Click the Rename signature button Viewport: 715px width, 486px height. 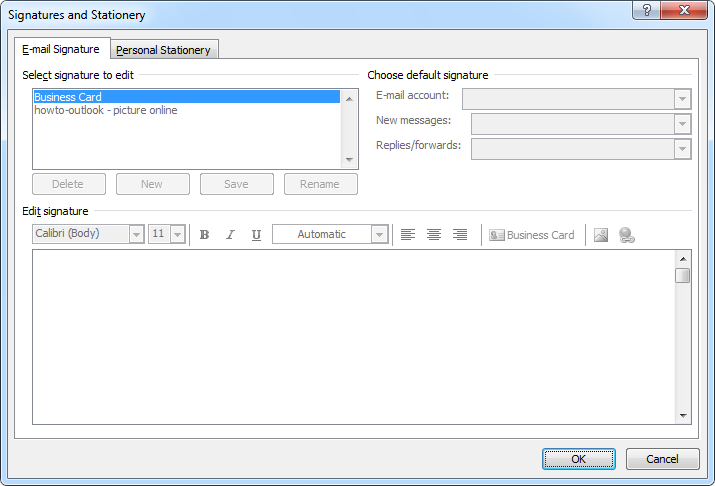coord(321,184)
